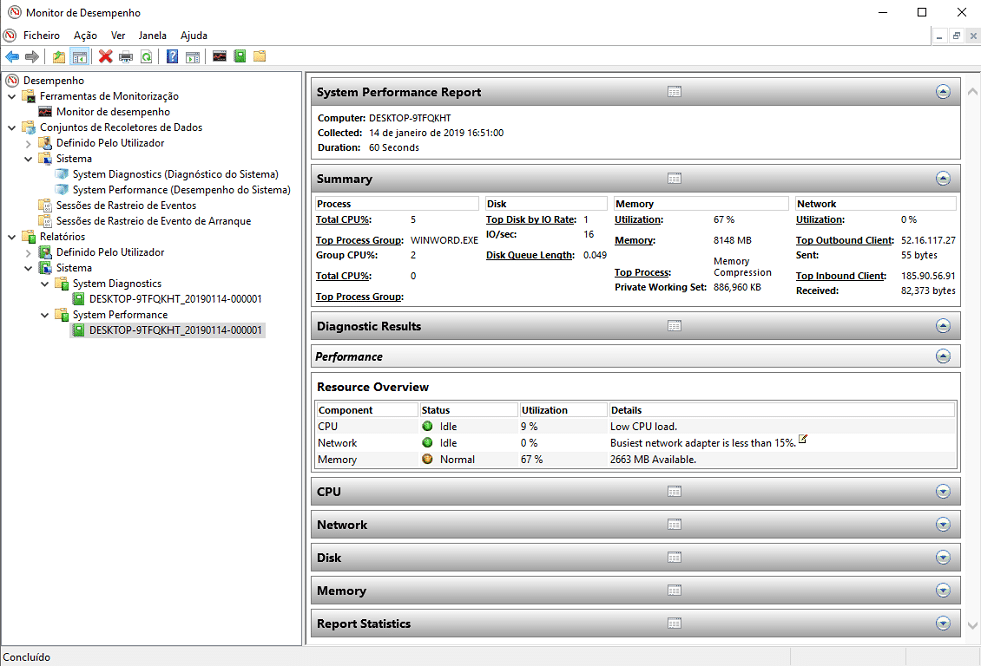The image size is (981, 666).
Task: Collapse the Ferramentas de Monitorização tree node
Action: [12, 96]
